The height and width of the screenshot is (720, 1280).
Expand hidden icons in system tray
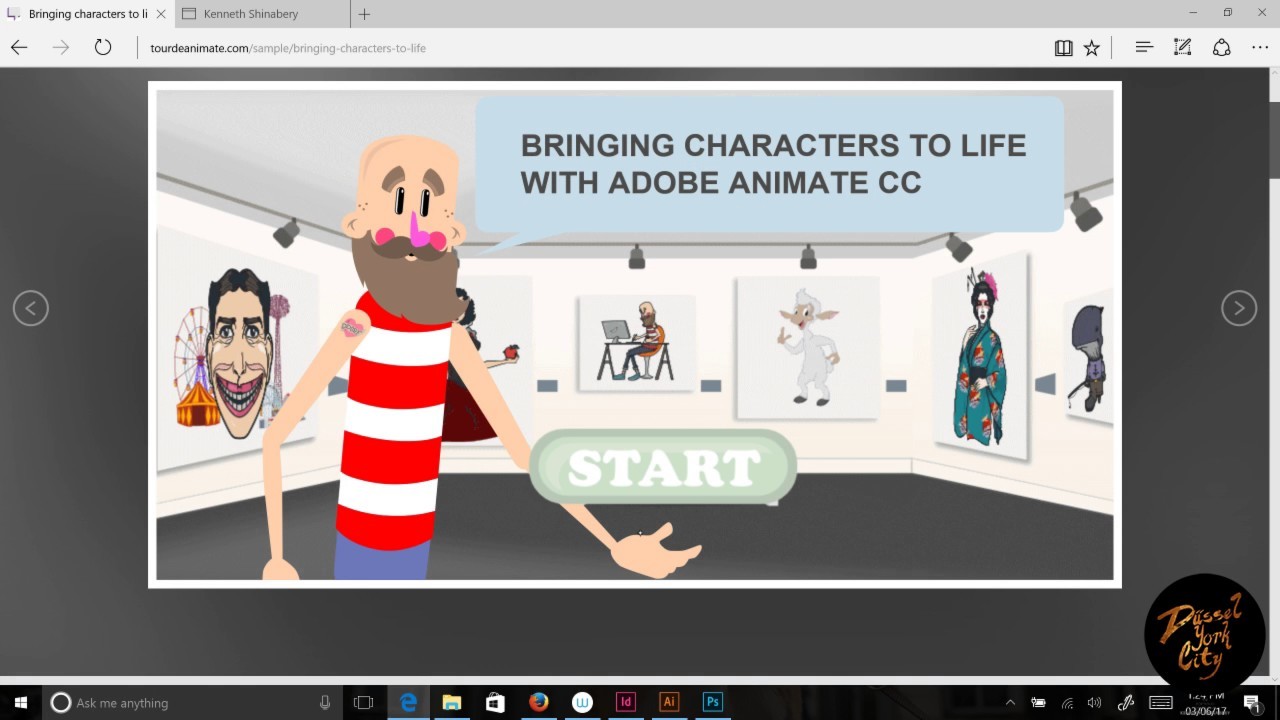coord(1010,702)
